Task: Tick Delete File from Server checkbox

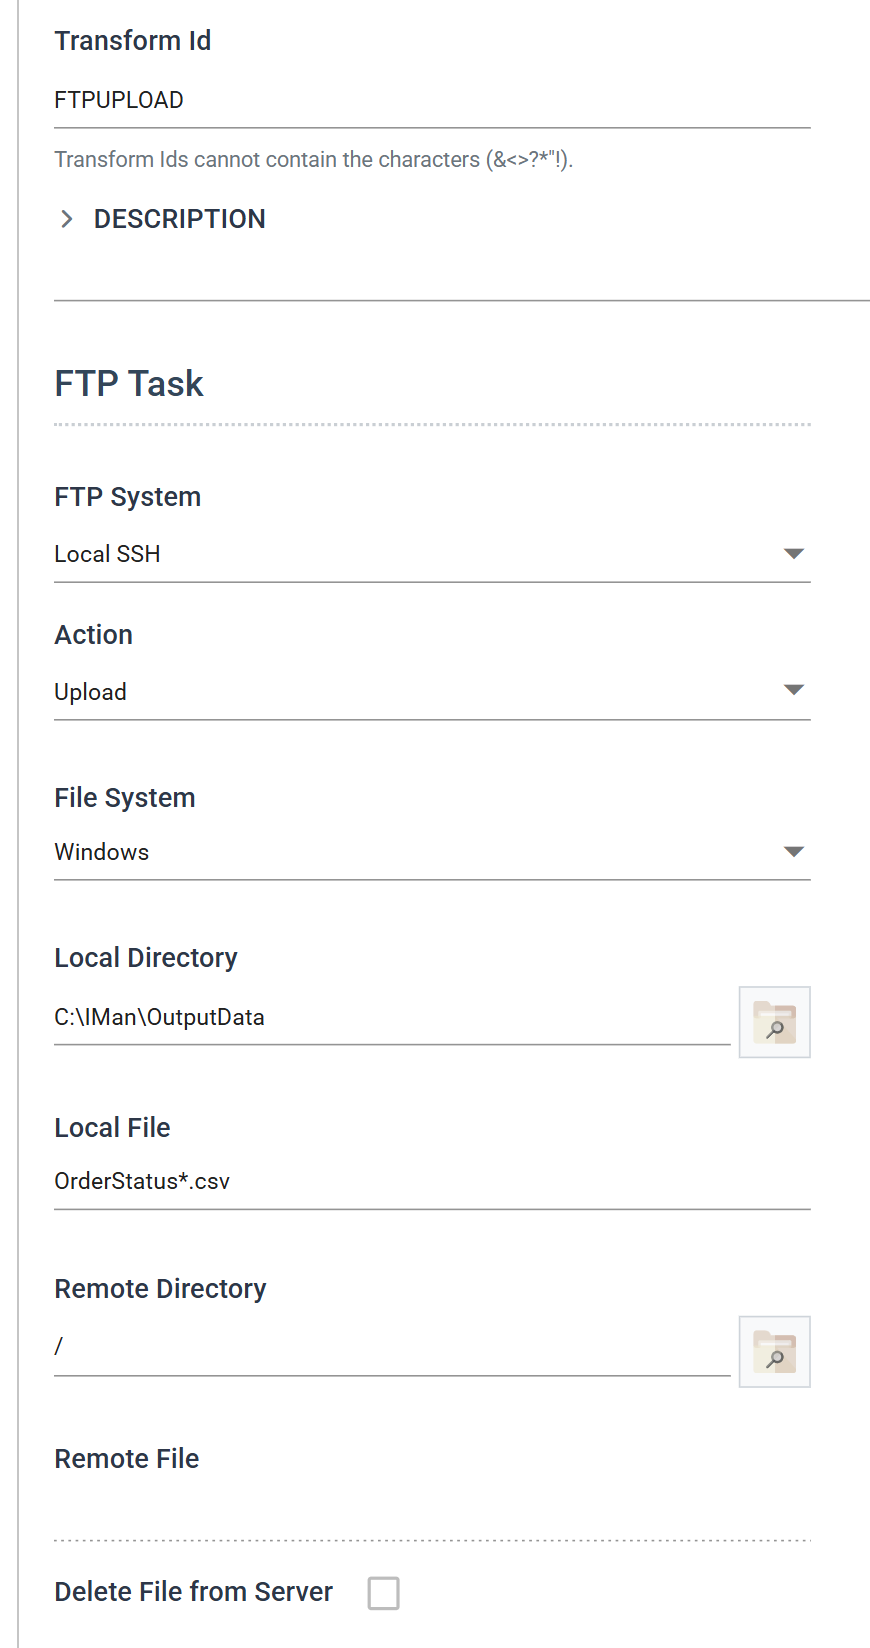Action: coord(383,1593)
